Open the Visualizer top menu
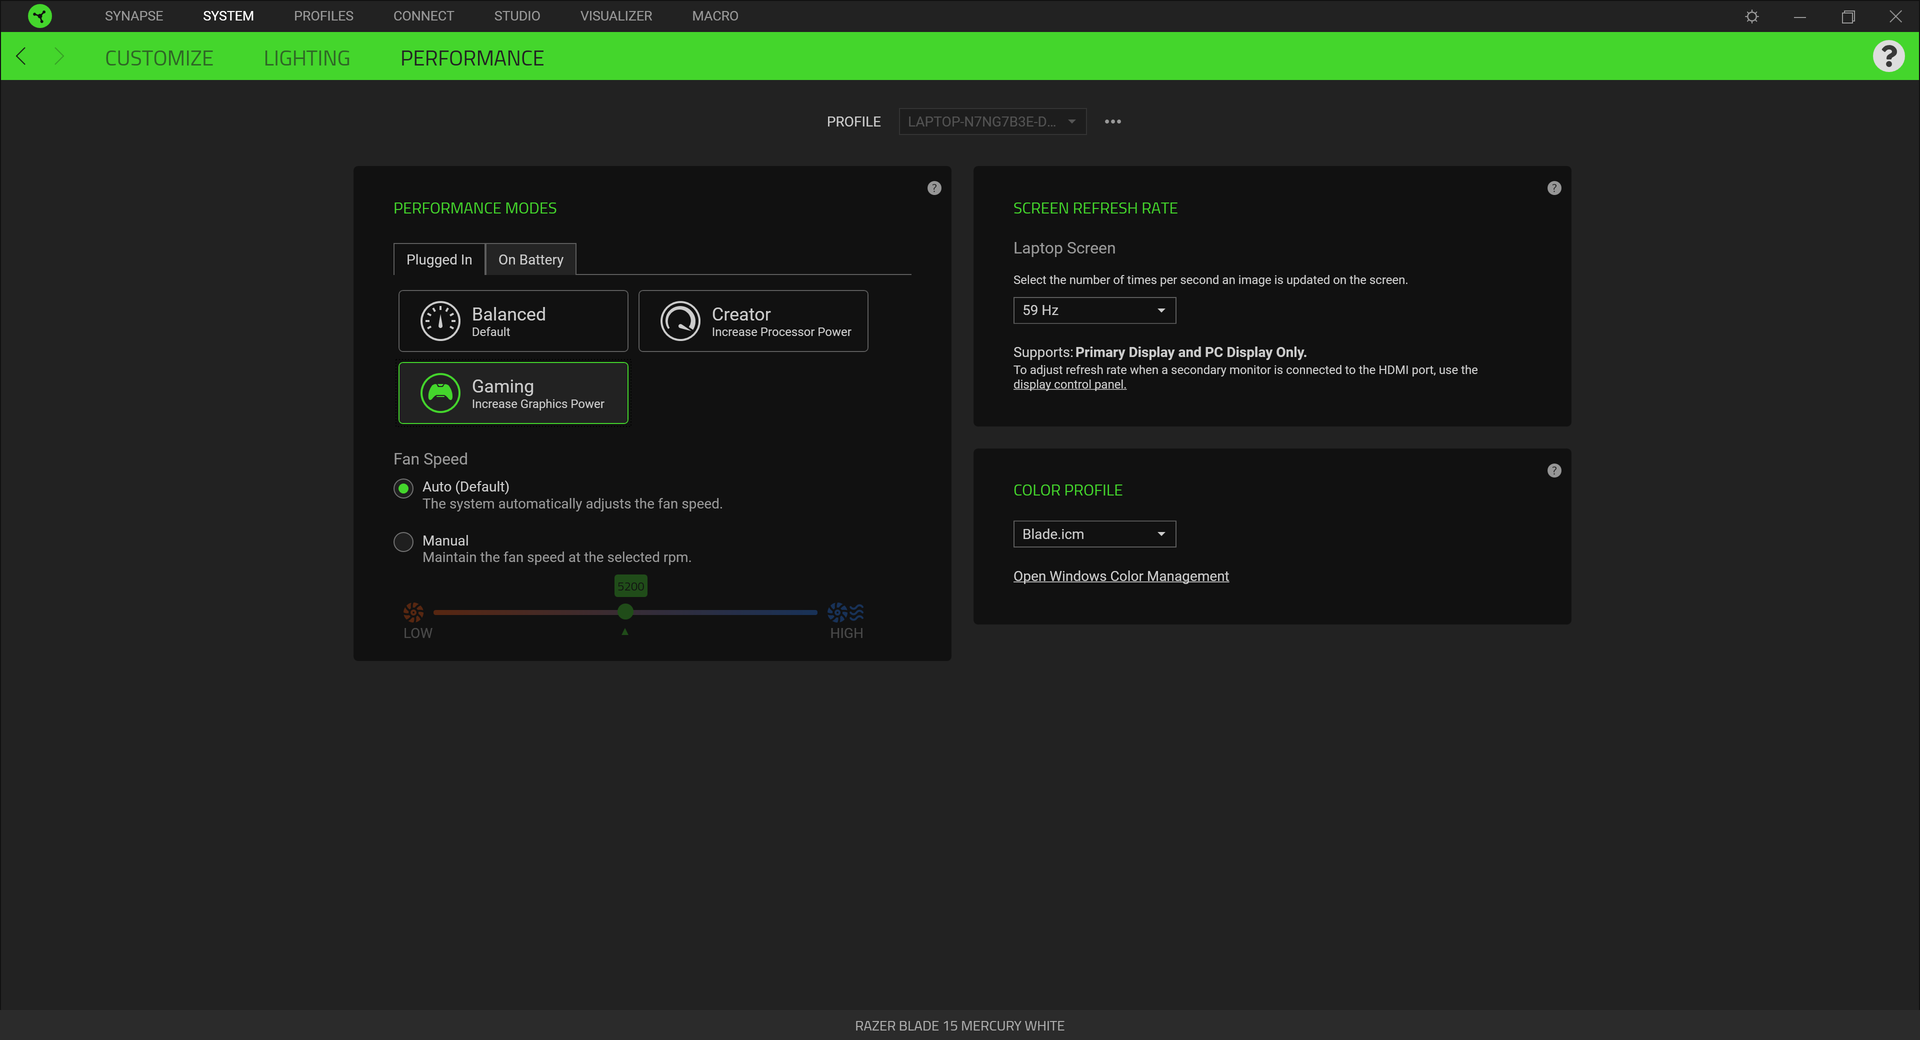 616,16
